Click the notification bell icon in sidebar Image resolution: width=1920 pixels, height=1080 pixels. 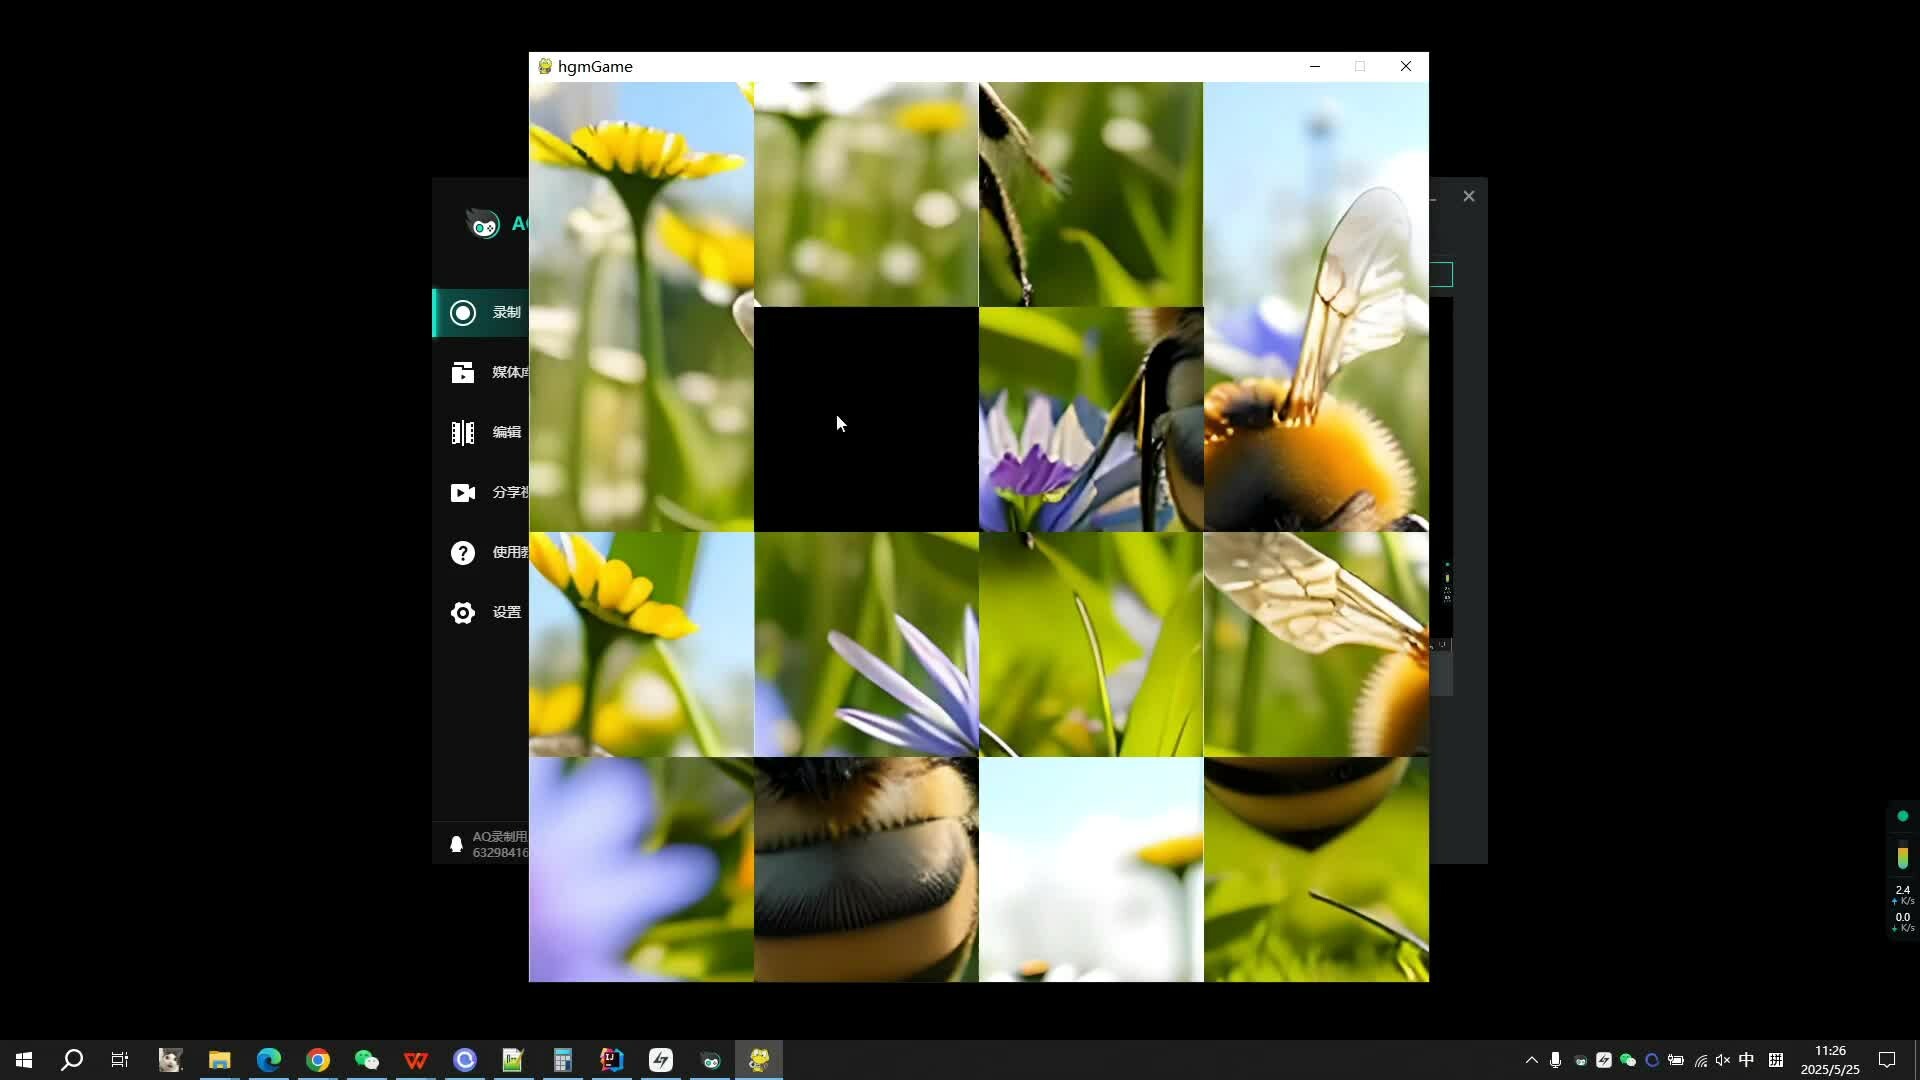point(456,845)
